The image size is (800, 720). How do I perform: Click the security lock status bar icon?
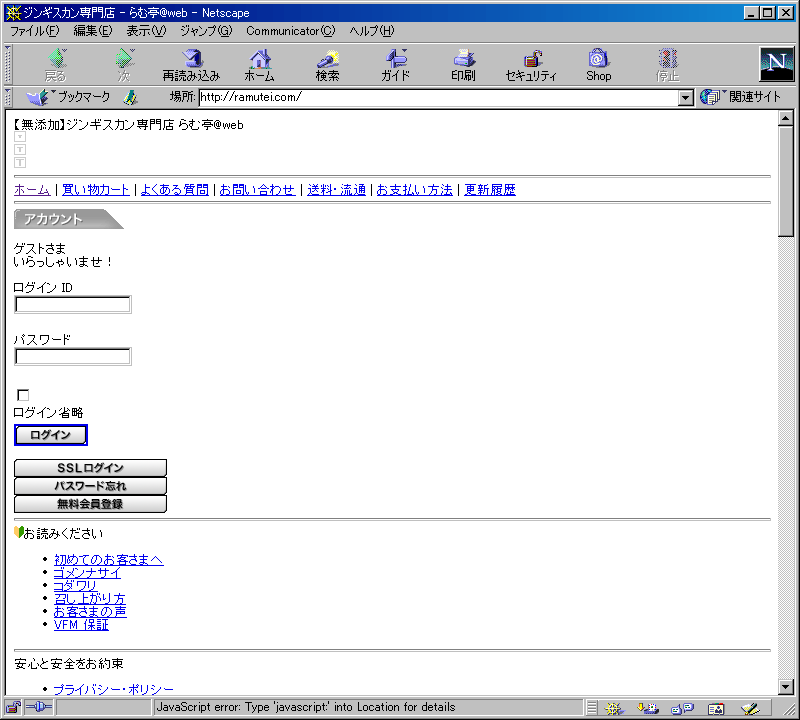(x=13, y=707)
